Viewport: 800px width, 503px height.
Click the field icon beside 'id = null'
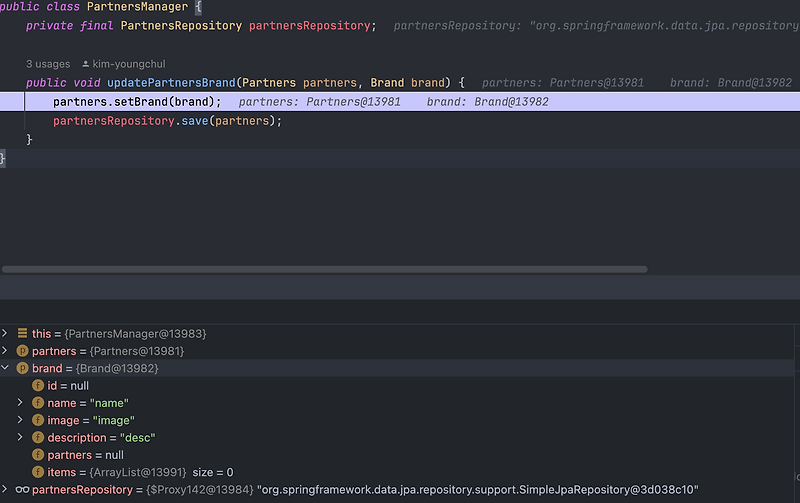pyautogui.click(x=38, y=386)
